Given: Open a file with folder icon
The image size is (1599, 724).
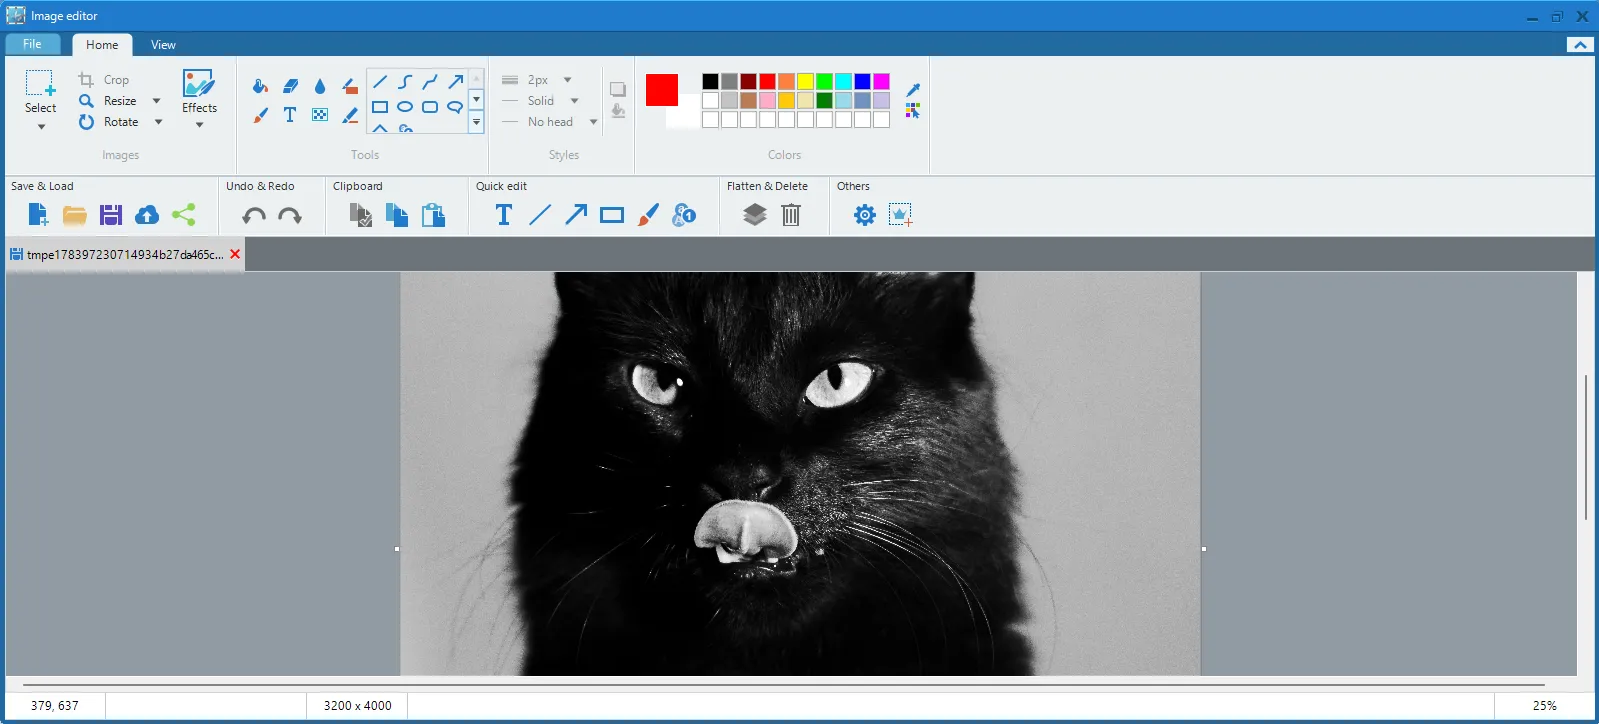Looking at the screenshot, I should pyautogui.click(x=75, y=215).
